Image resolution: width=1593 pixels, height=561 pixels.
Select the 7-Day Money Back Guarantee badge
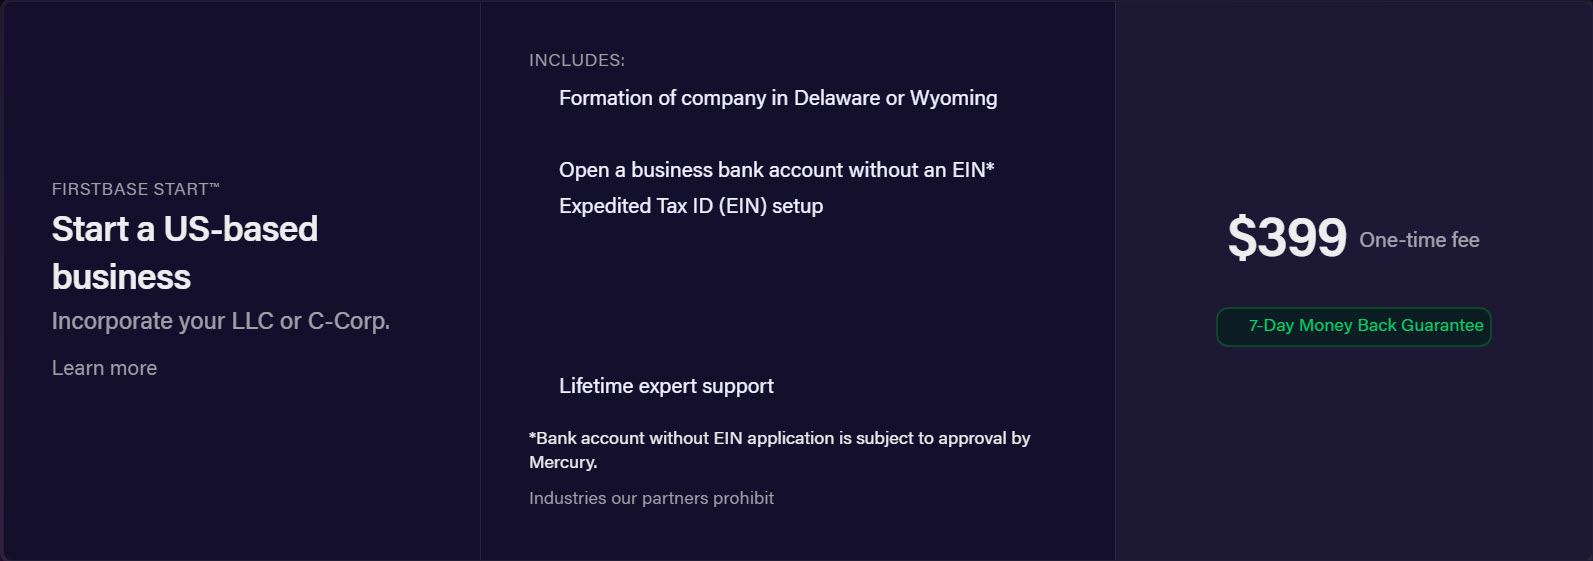1354,327
